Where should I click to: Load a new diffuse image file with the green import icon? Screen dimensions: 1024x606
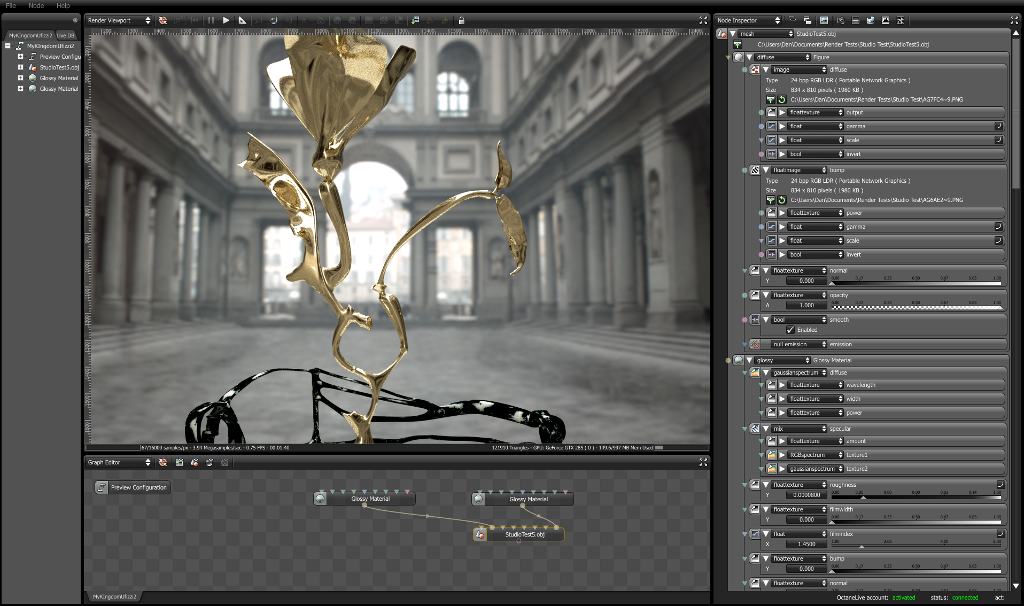pos(771,100)
